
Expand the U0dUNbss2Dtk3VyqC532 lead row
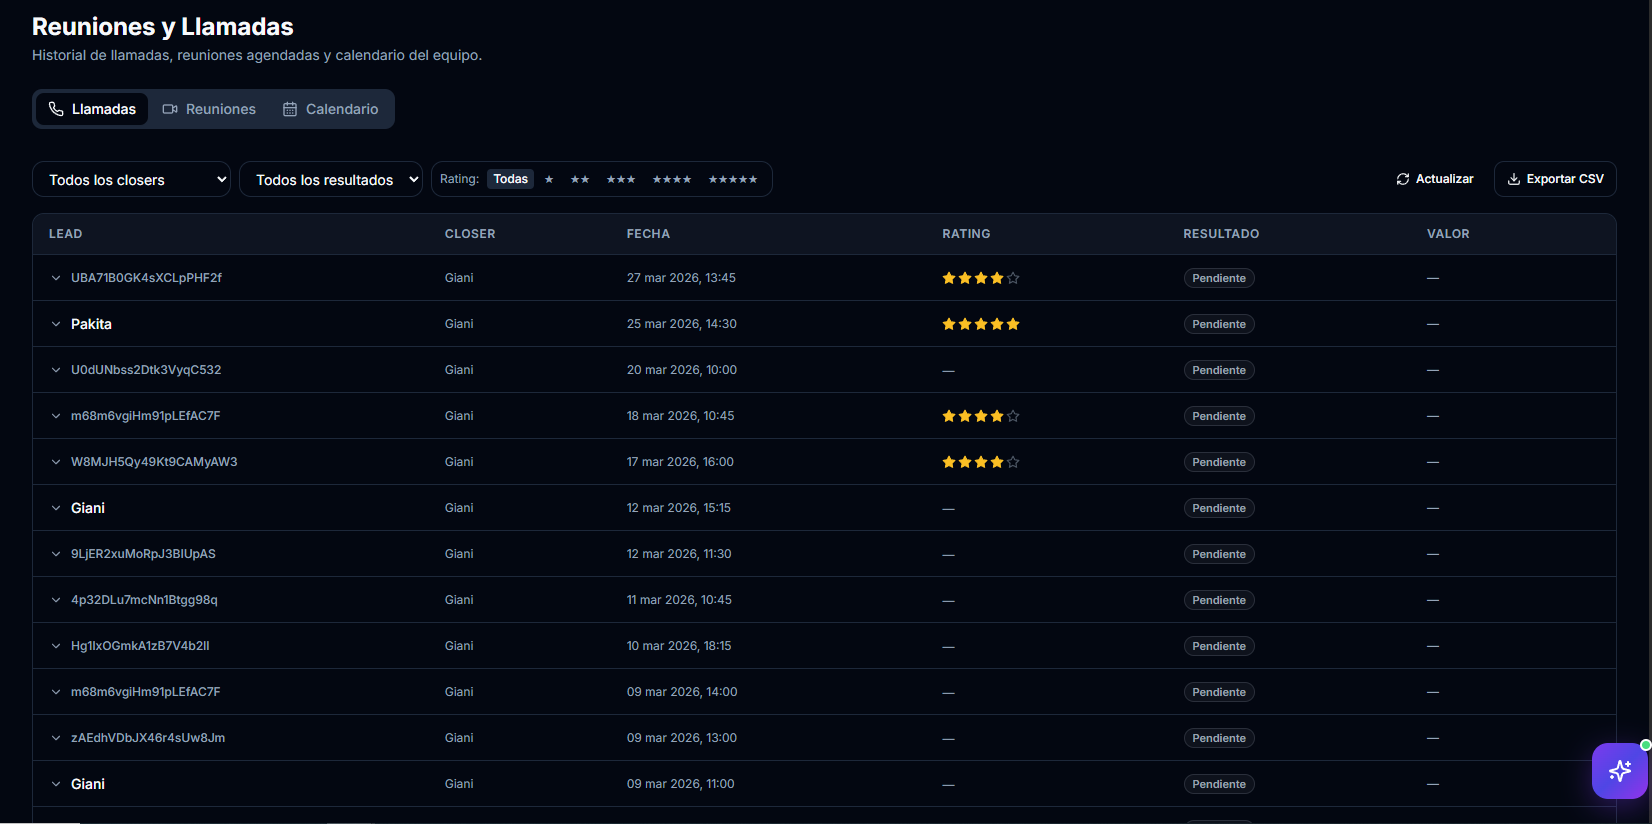point(56,370)
